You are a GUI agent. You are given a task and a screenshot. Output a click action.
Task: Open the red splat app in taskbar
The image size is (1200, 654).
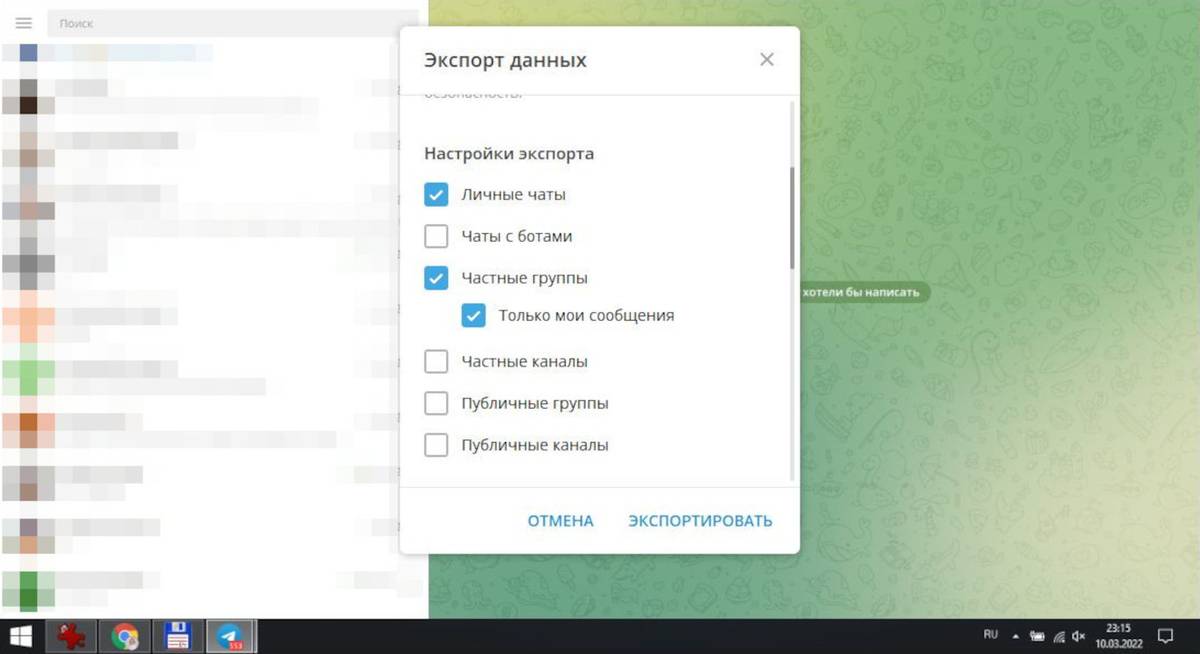click(71, 636)
